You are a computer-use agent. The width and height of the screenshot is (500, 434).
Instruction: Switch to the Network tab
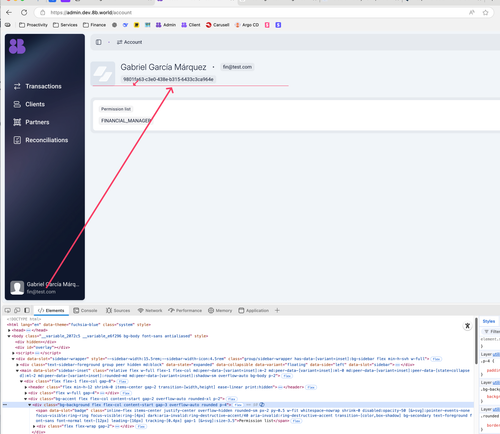tap(150, 310)
